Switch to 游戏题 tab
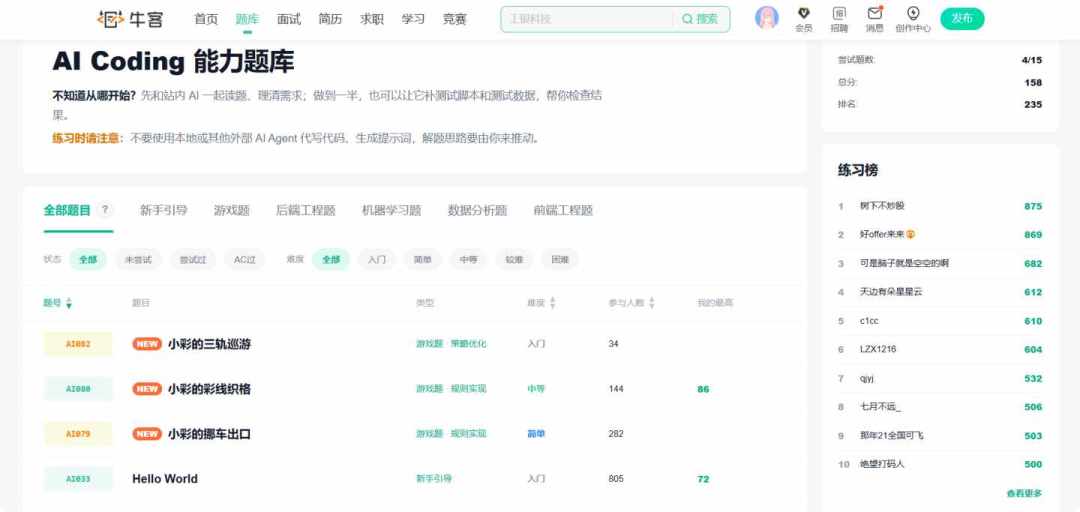The width and height of the screenshot is (1080, 512). pos(231,210)
